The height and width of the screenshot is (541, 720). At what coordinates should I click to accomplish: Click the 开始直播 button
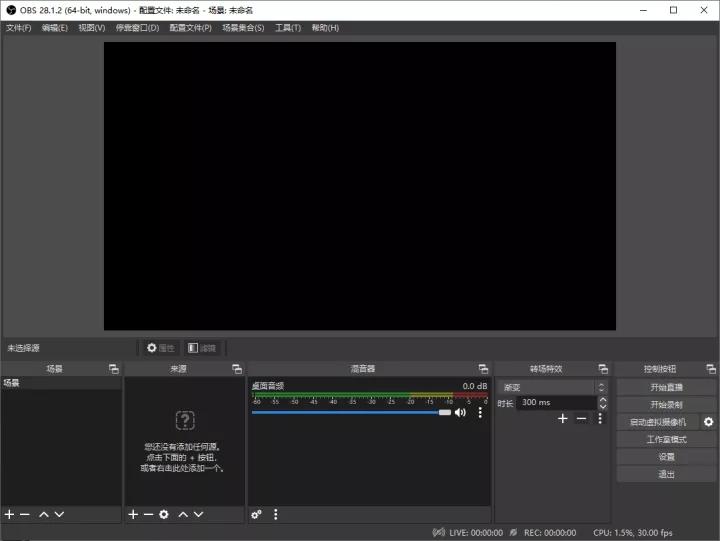pyautogui.click(x=665, y=387)
